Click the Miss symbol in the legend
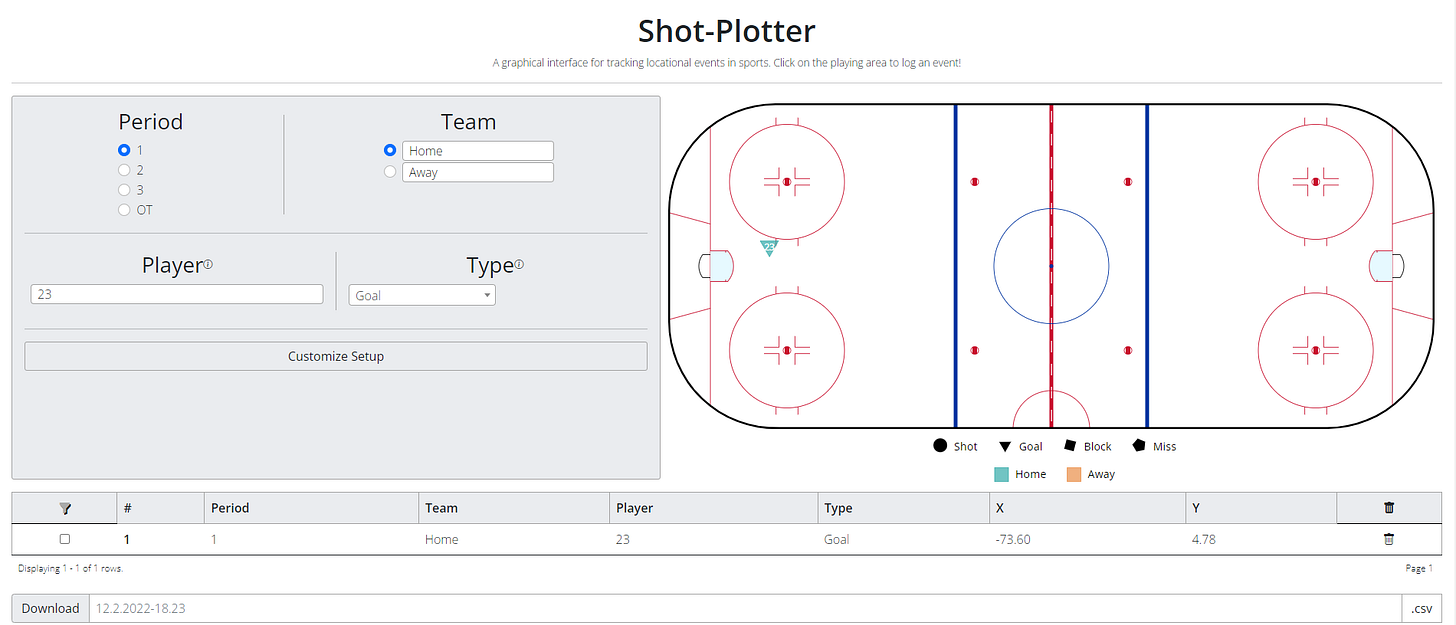The width and height of the screenshot is (1456, 625). tap(1139, 445)
